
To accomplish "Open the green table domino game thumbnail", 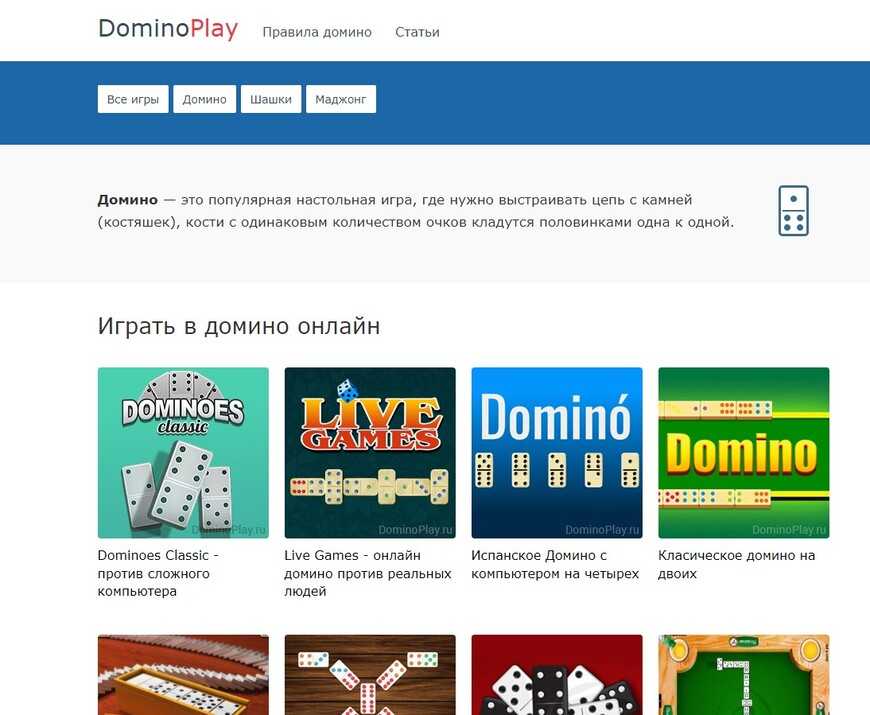I will click(x=743, y=675).
